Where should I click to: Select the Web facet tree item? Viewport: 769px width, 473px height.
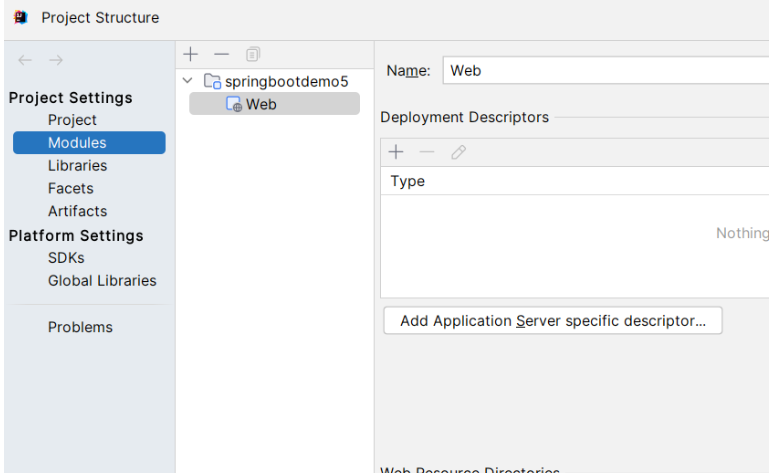260,104
